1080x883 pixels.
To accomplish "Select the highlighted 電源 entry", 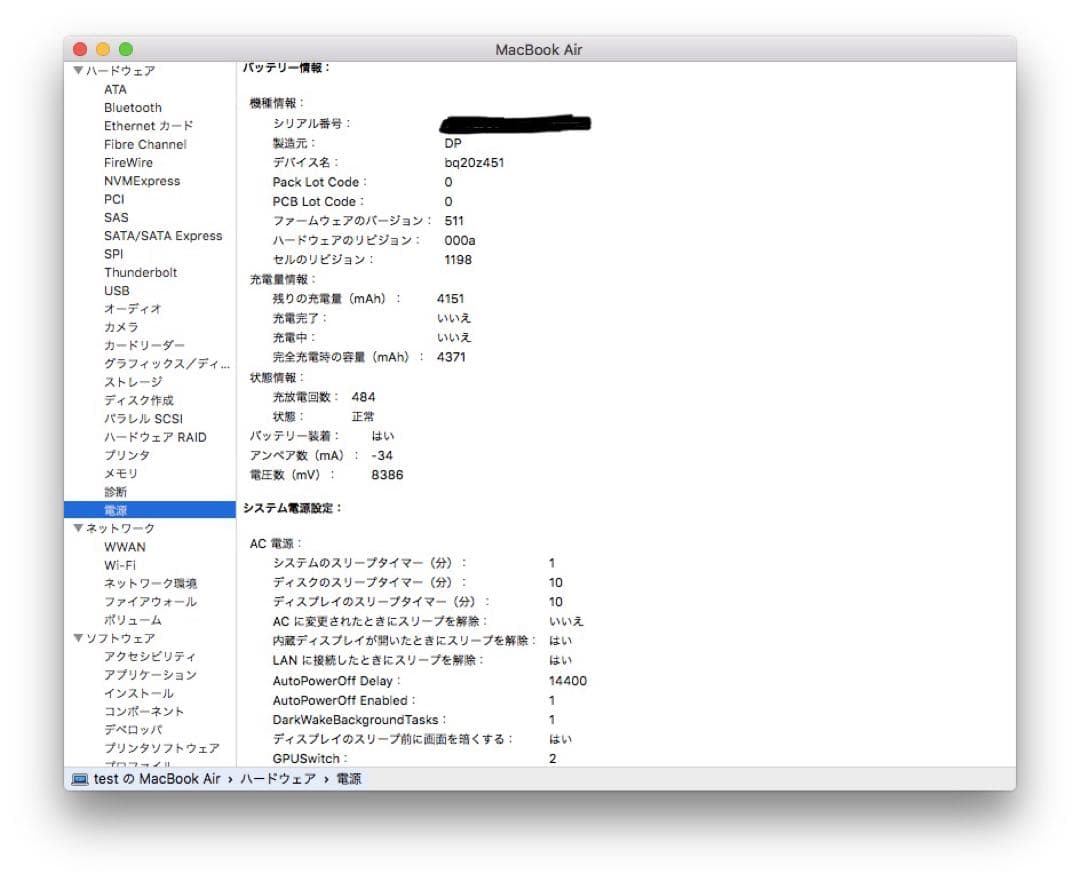I will pyautogui.click(x=116, y=510).
